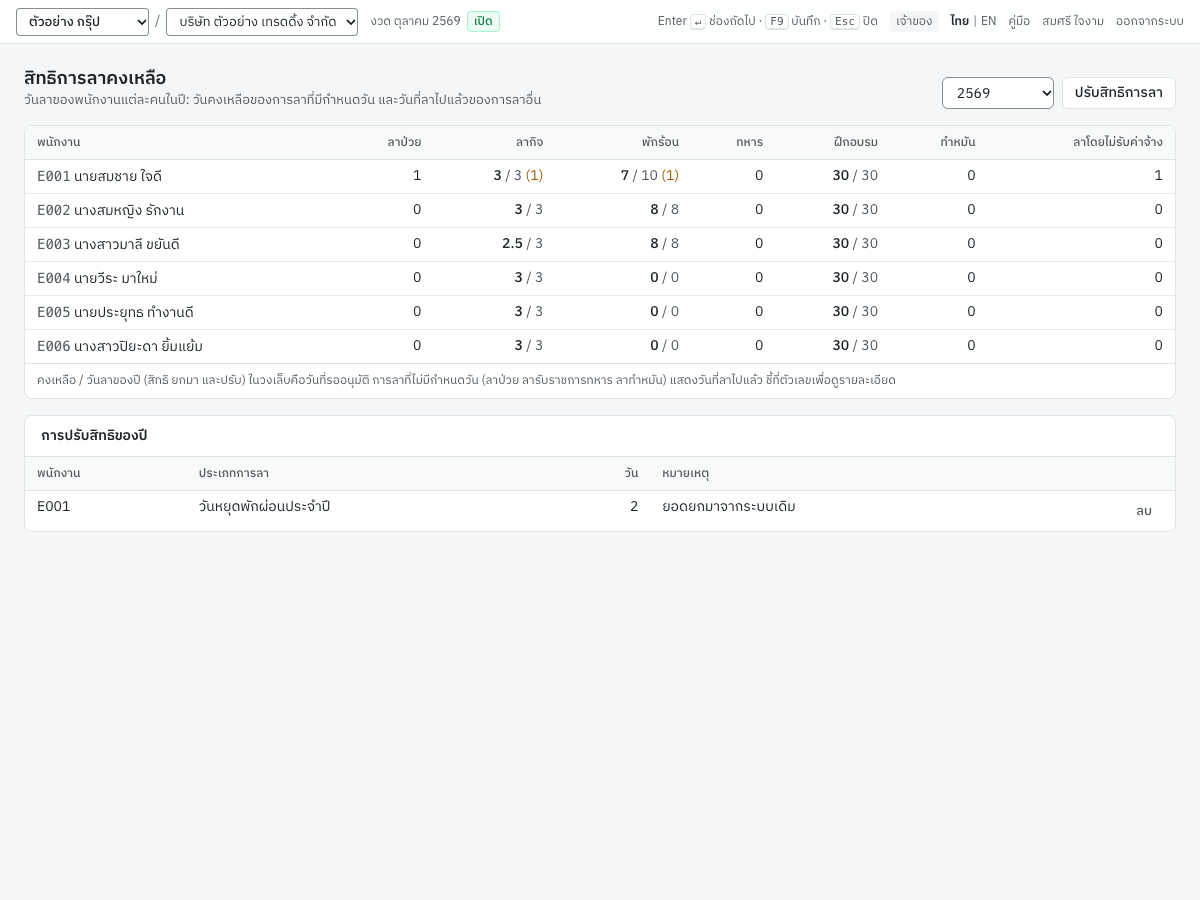Select employee row E005 นายประยุทธ ทำงานดี
The width and height of the screenshot is (1200, 900).
tap(600, 312)
